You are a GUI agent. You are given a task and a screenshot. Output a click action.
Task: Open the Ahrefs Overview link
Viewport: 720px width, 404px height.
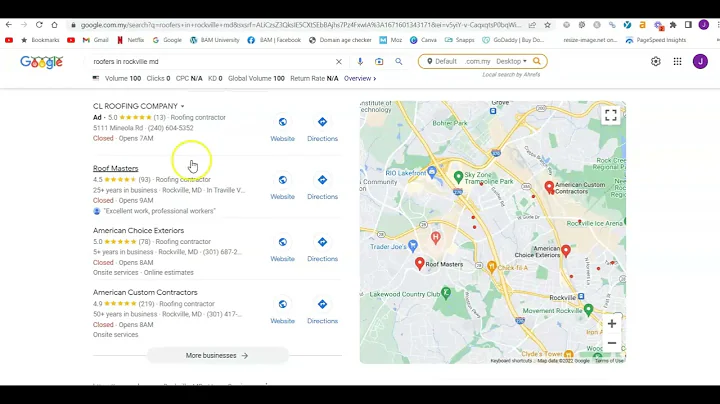click(x=360, y=79)
